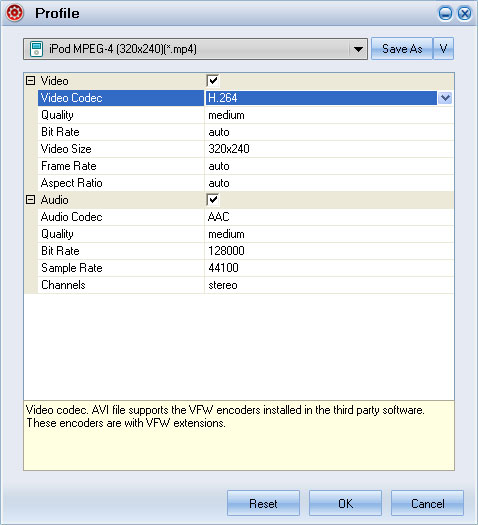Click the Audio group header label
The width and height of the screenshot is (478, 525).
point(54,200)
